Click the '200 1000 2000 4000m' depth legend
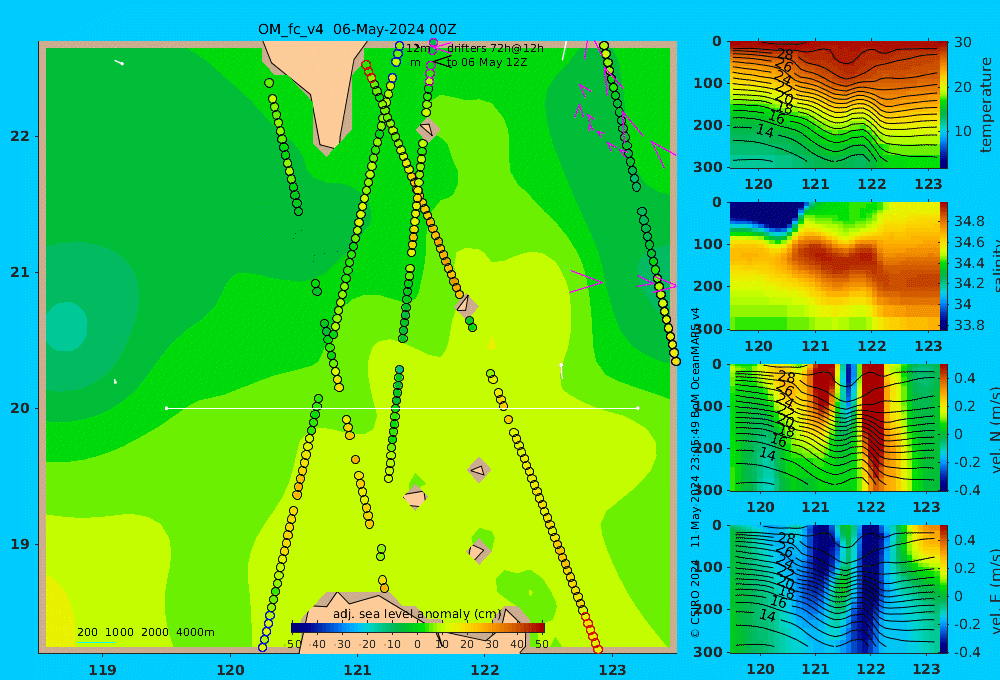 click(145, 632)
